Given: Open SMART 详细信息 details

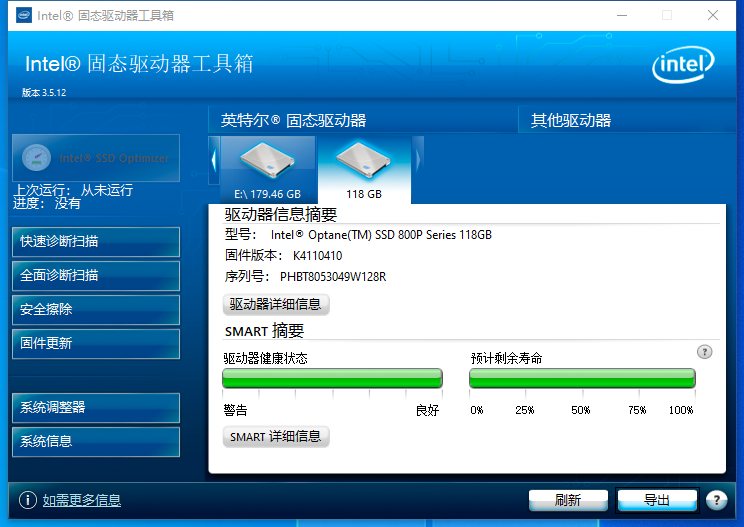Looking at the screenshot, I should [x=276, y=436].
